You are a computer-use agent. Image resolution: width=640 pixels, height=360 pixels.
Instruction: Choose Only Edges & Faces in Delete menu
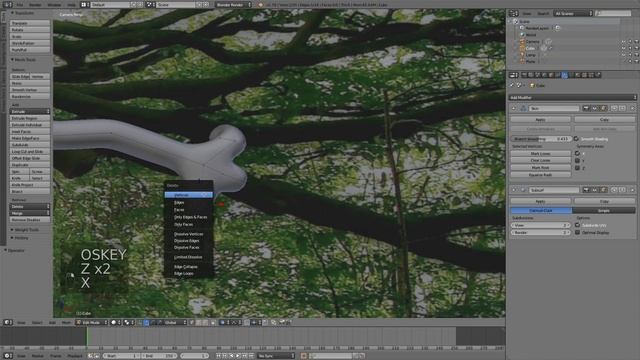click(189, 217)
